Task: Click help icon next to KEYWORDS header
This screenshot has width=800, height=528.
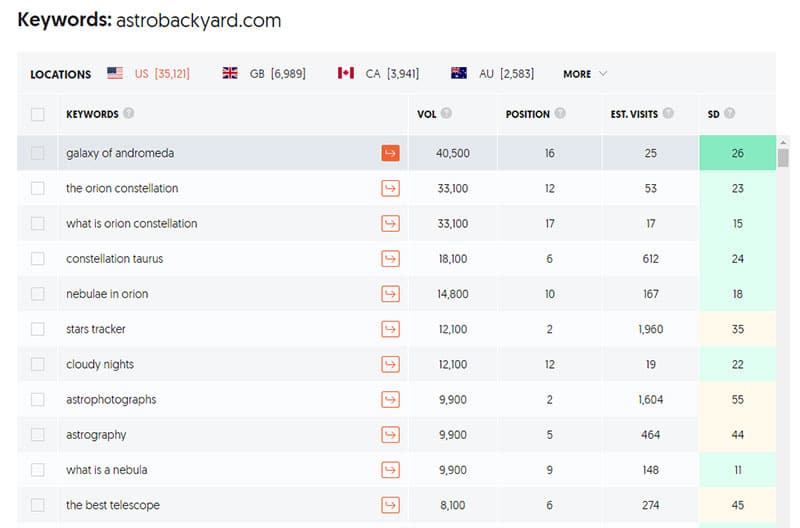Action: pos(129,113)
